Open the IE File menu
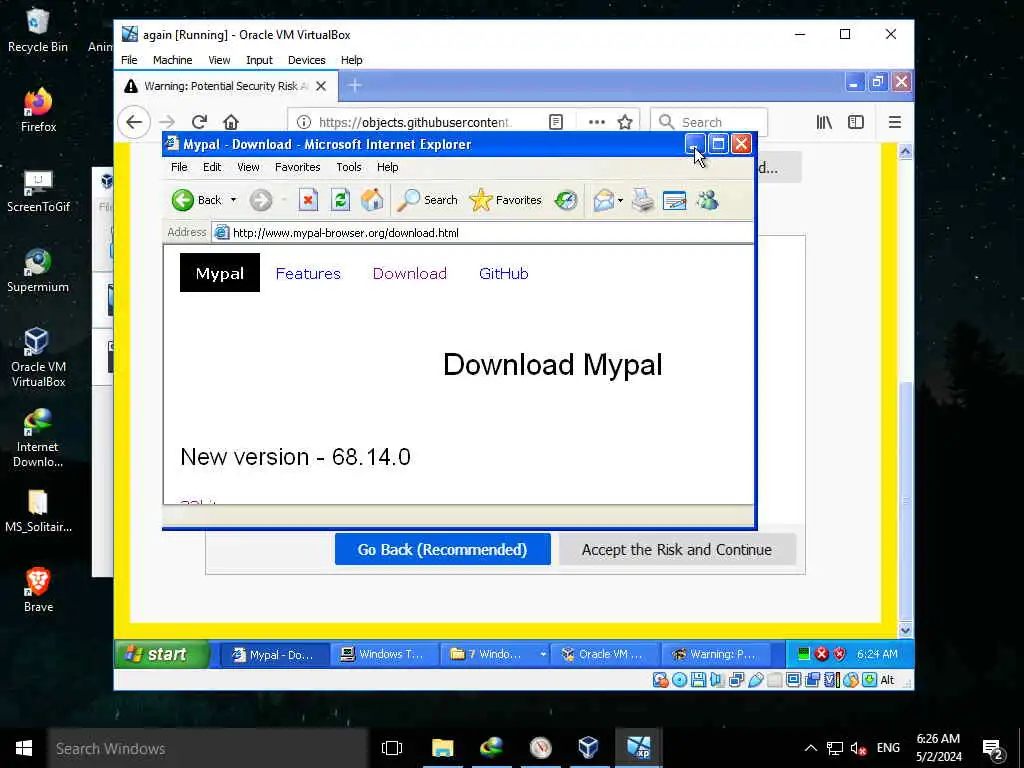This screenshot has height=768, width=1024. (x=179, y=167)
